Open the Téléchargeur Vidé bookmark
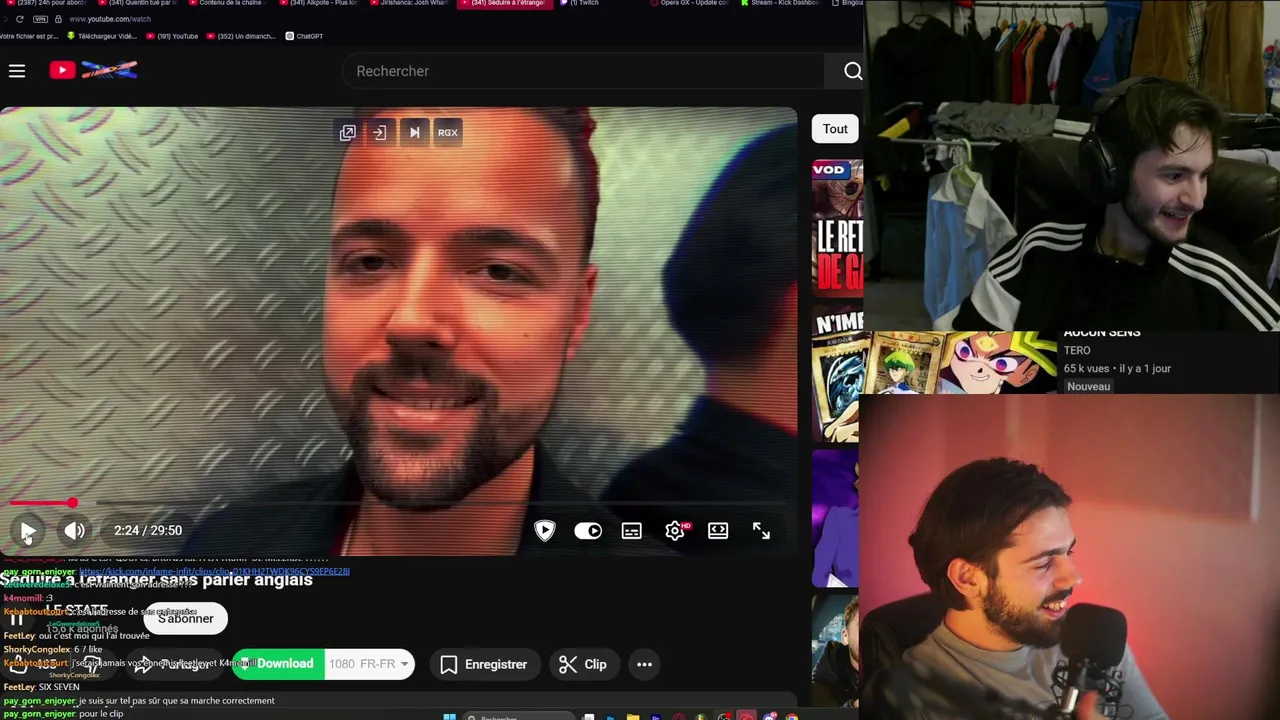 pyautogui.click(x=102, y=36)
